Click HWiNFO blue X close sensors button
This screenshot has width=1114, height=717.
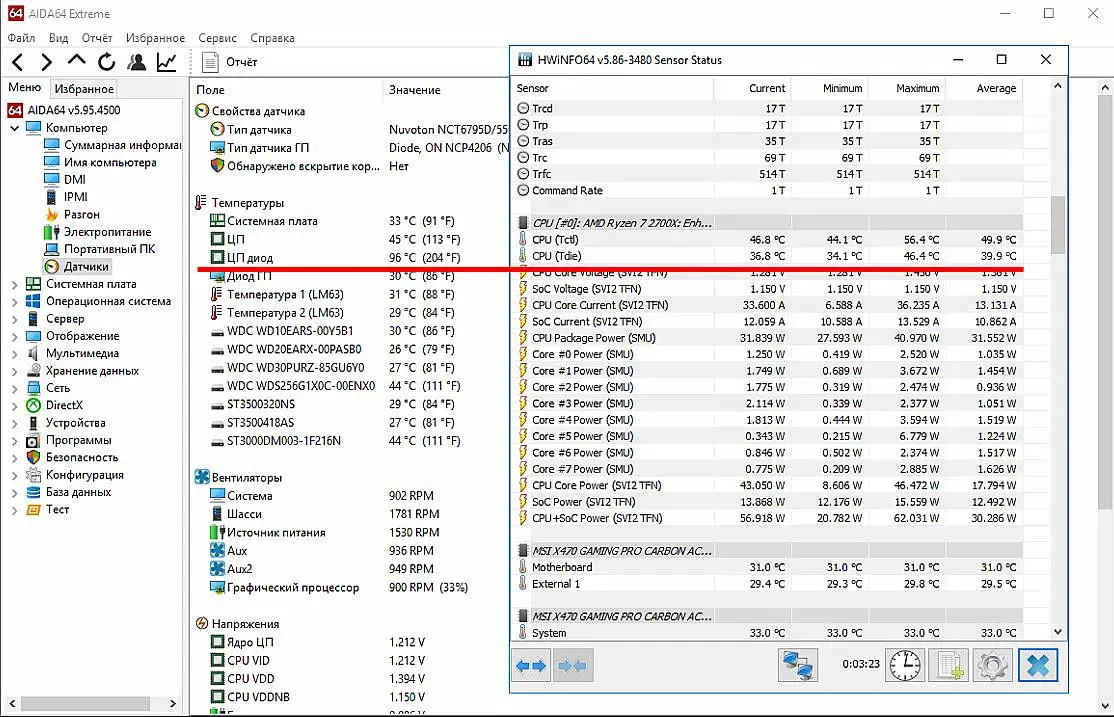(x=1037, y=666)
